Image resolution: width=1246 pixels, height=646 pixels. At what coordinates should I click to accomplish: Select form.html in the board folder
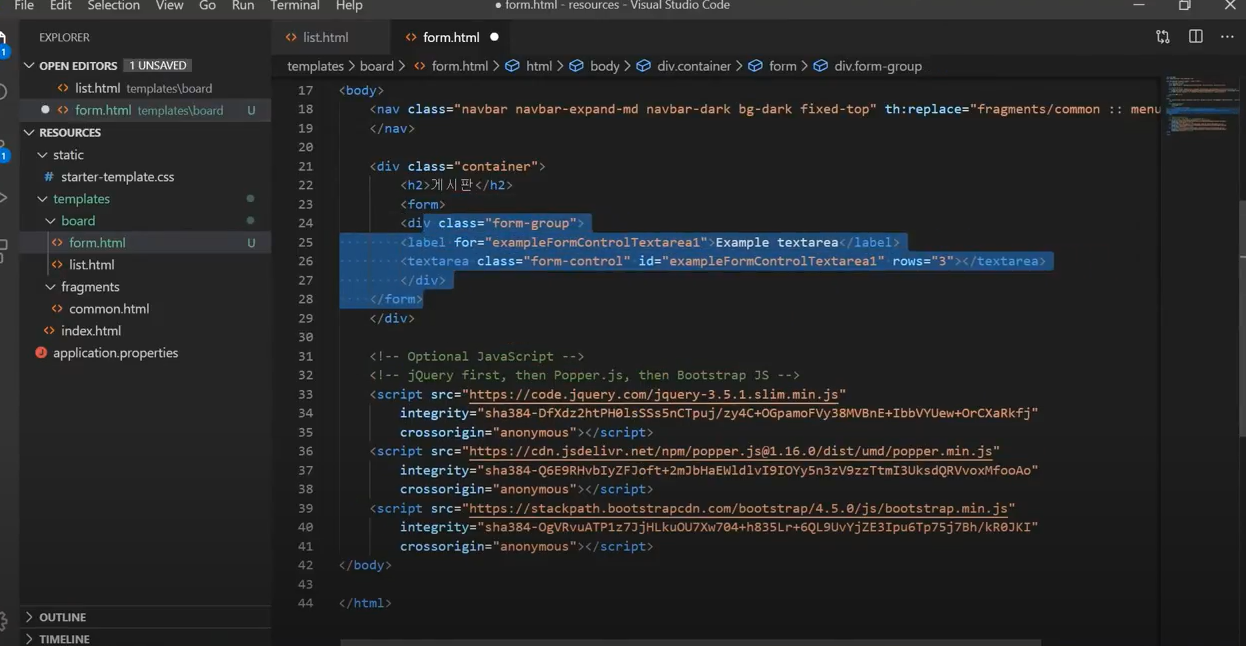point(145,243)
